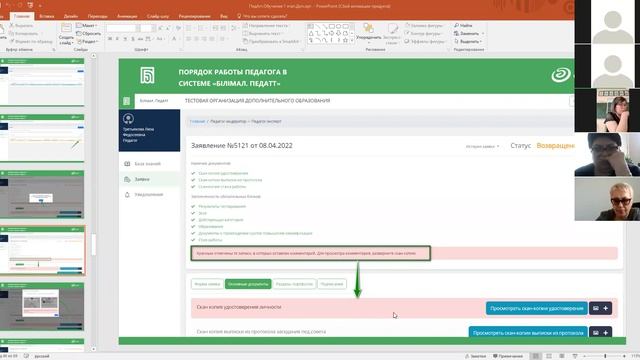This screenshot has width=640, height=360.
Task: Toggle normal view button in status bar
Action: click(x=536, y=356)
